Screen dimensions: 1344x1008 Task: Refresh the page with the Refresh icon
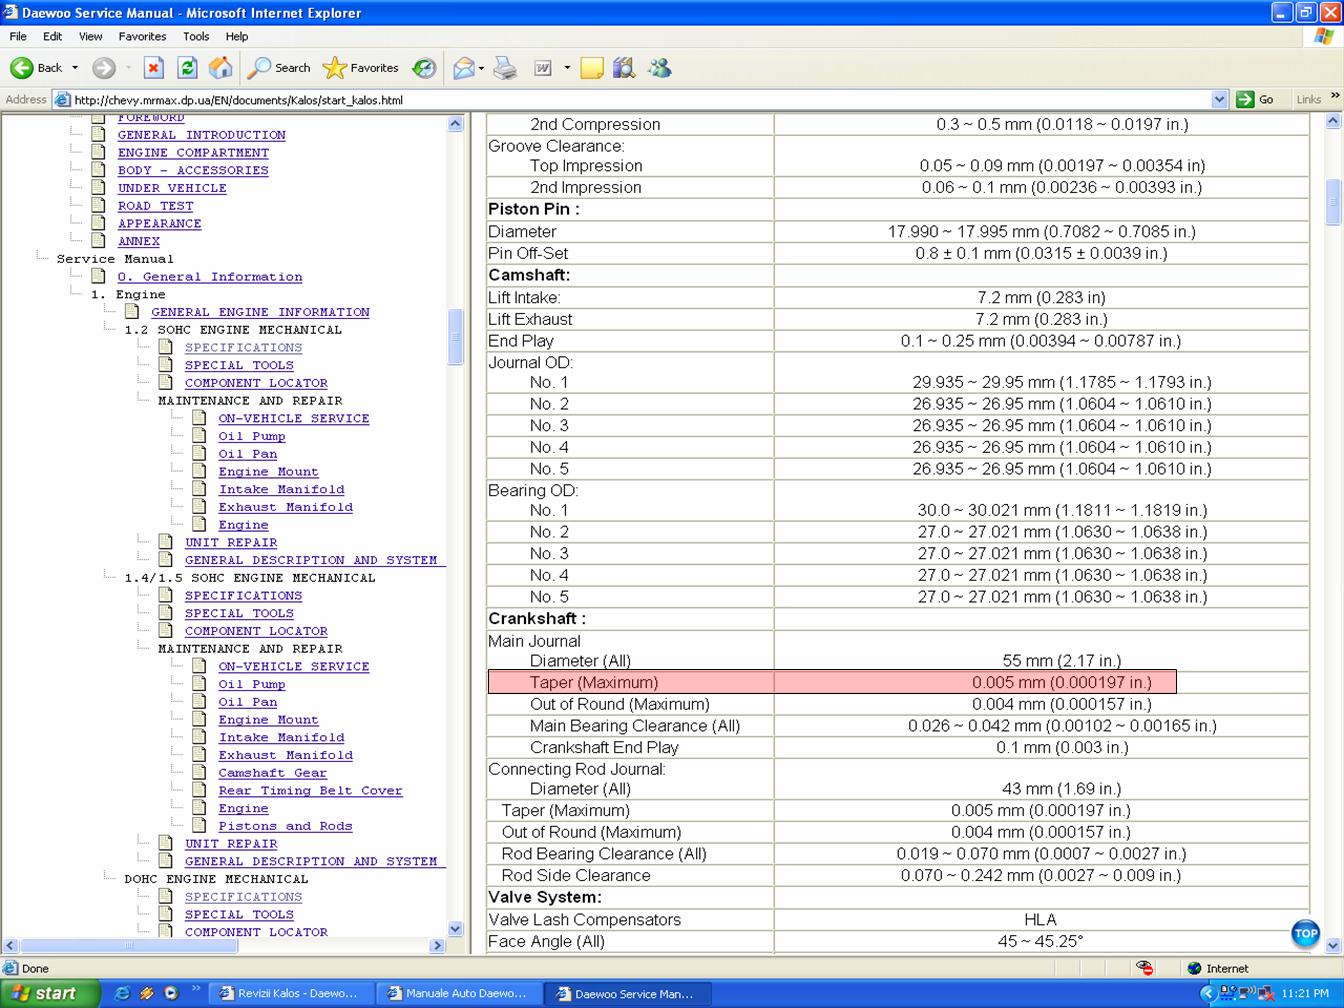(187, 68)
